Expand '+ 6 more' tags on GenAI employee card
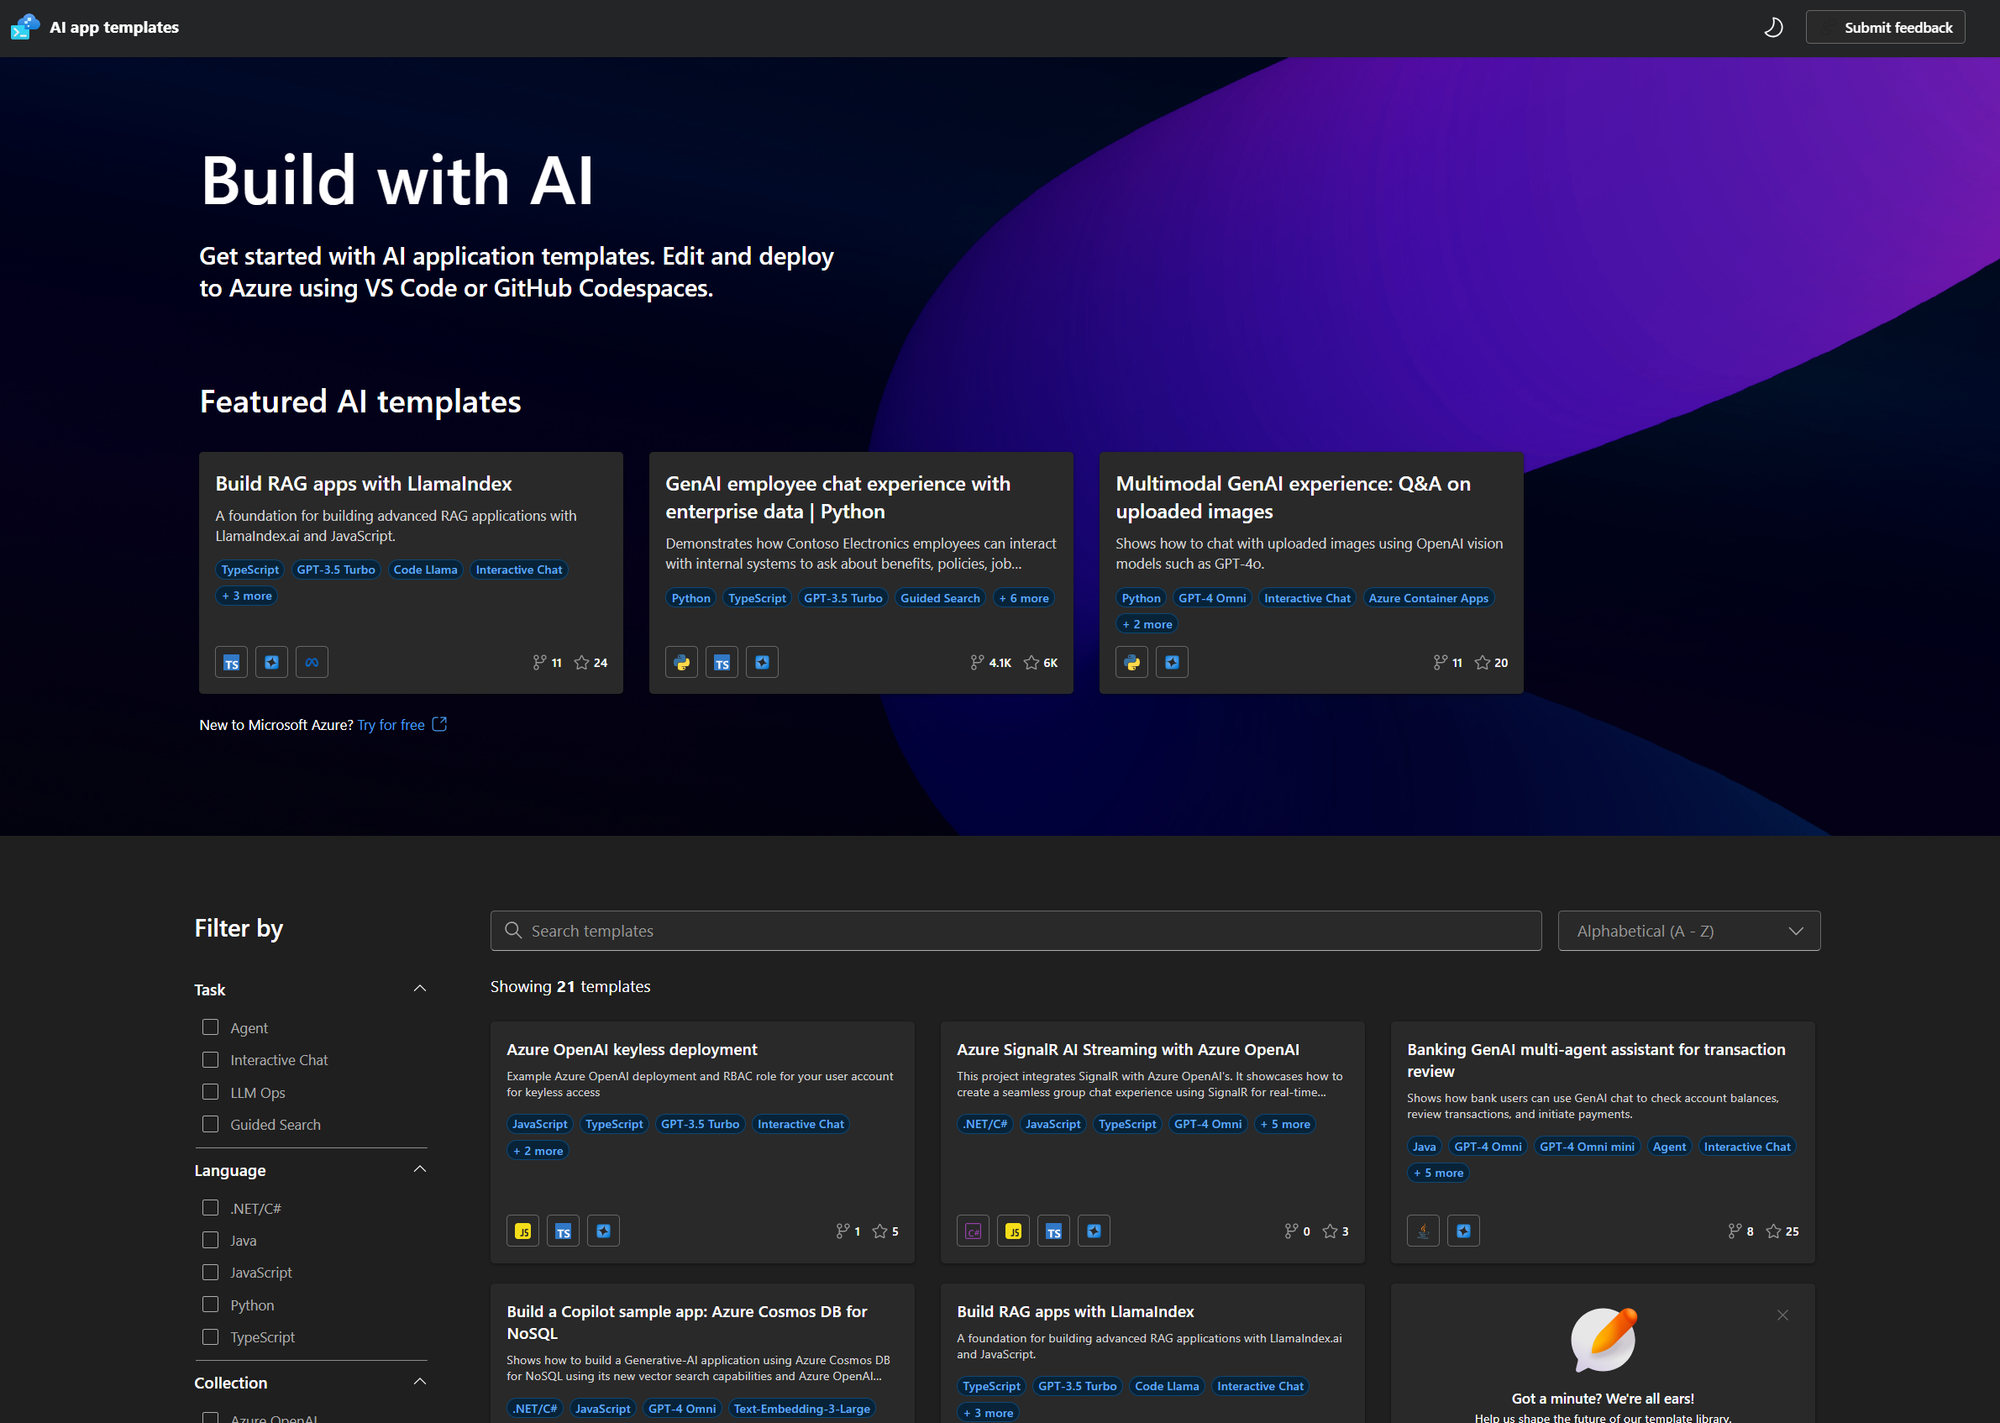 (1024, 598)
